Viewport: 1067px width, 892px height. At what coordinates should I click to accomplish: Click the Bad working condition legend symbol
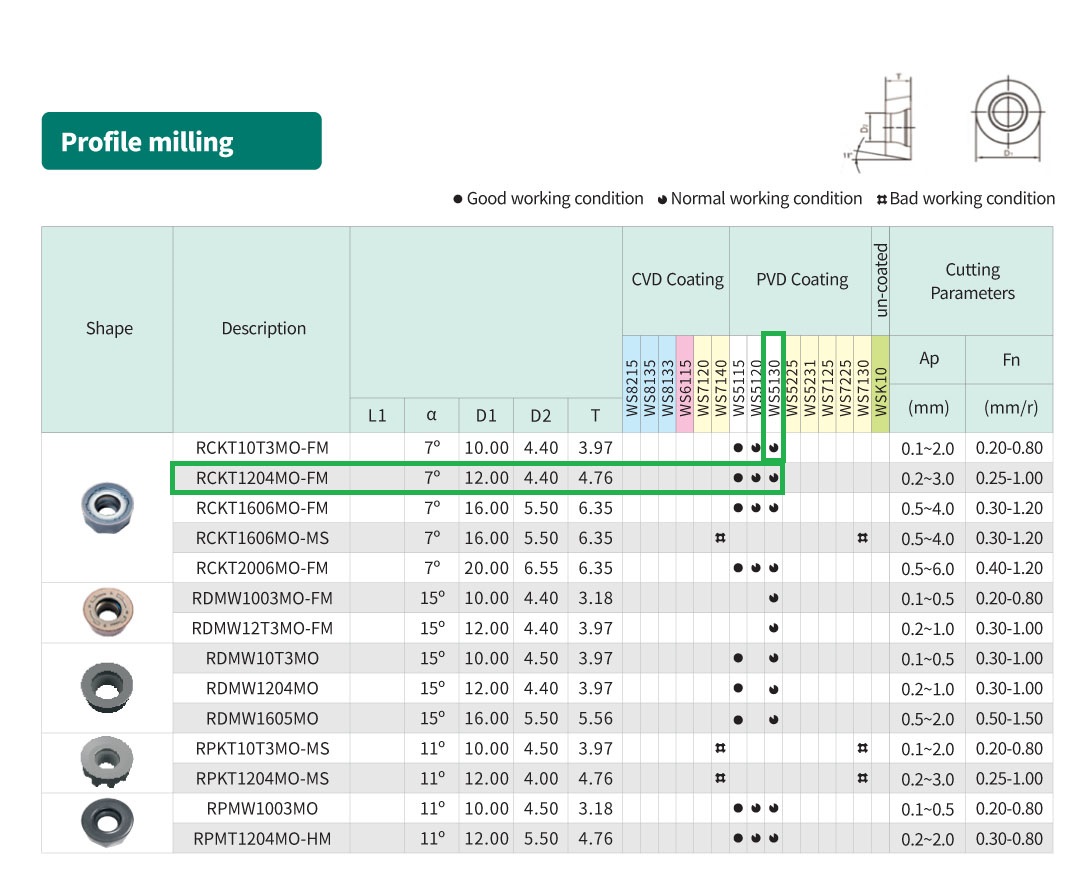[881, 199]
